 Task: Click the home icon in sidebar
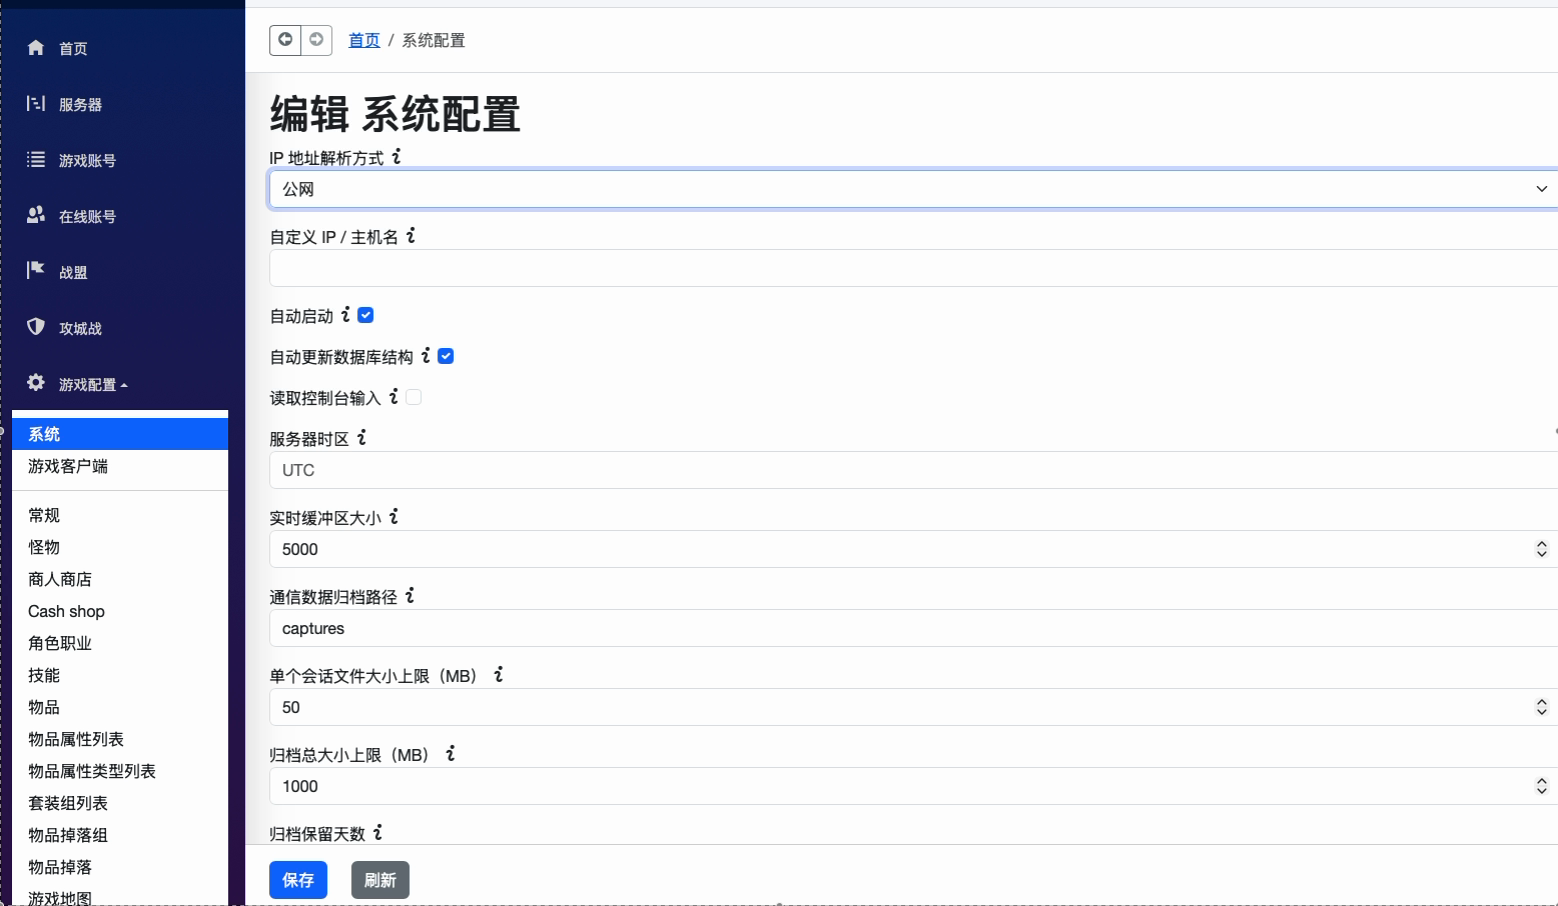(36, 47)
